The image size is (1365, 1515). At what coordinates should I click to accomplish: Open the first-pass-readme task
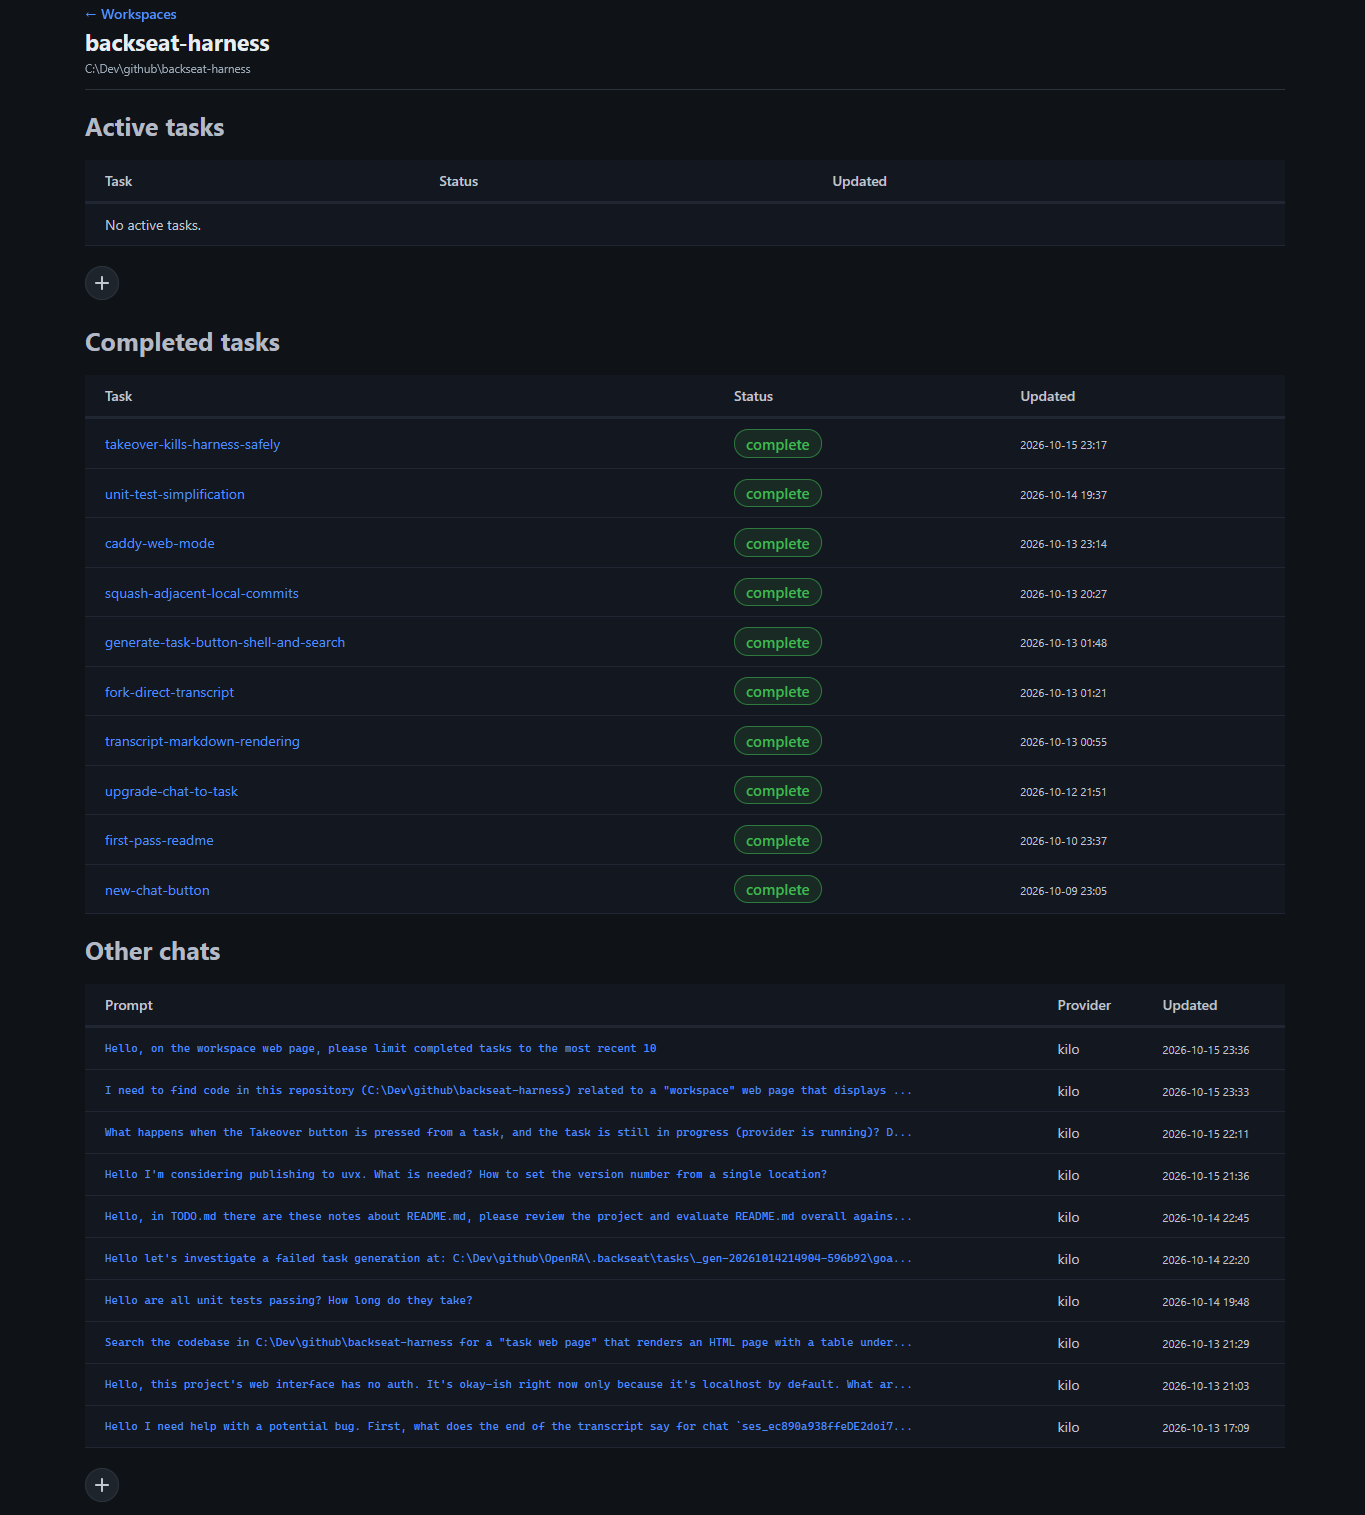159,840
